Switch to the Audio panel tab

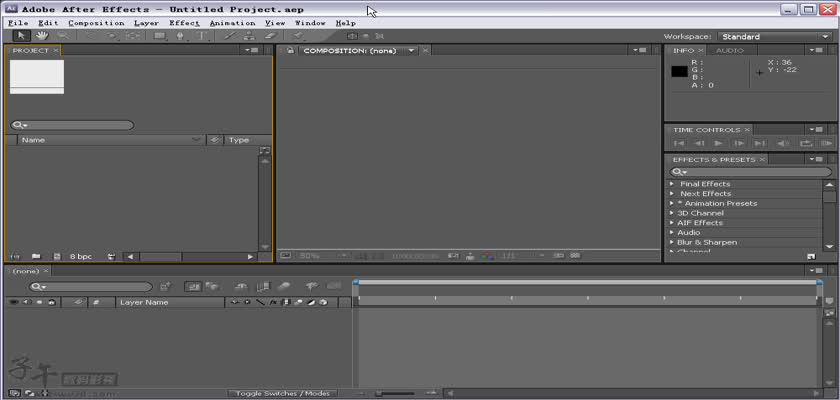(x=730, y=50)
